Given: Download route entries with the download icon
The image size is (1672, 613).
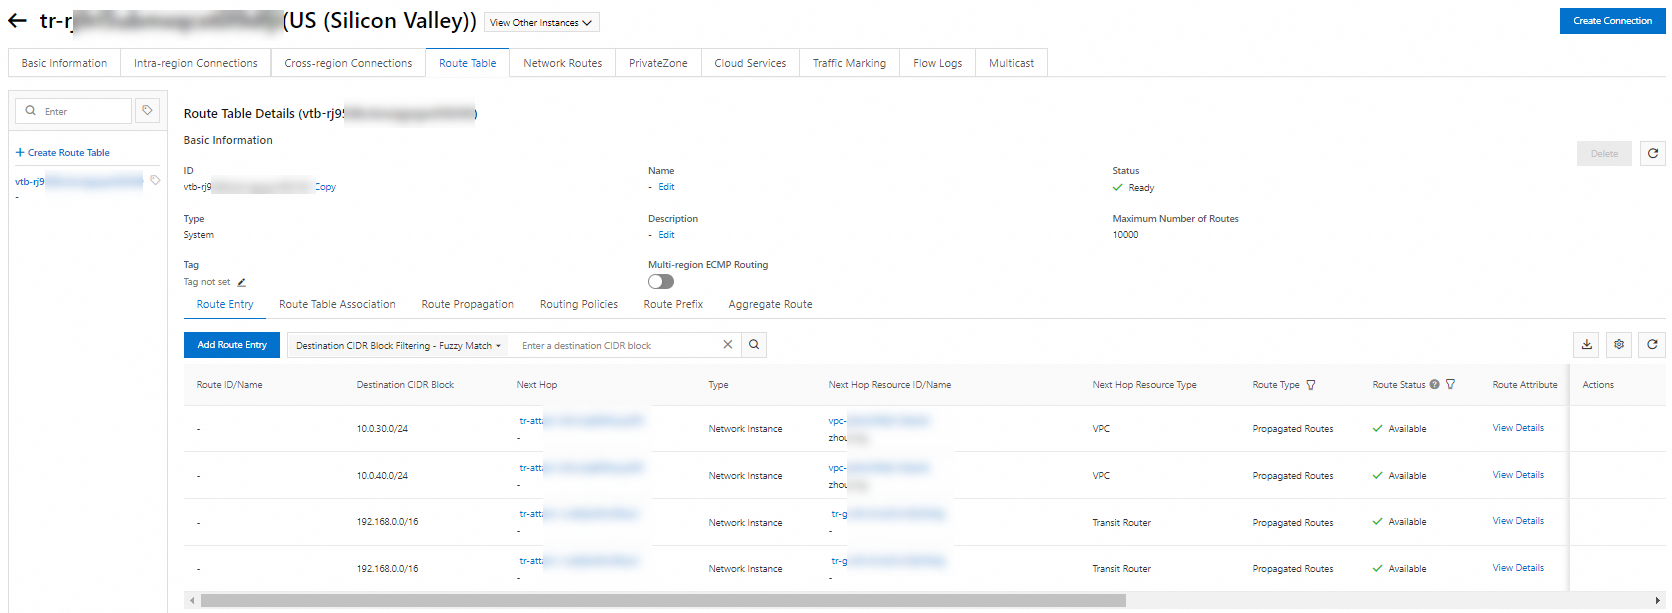Looking at the screenshot, I should coord(1586,345).
